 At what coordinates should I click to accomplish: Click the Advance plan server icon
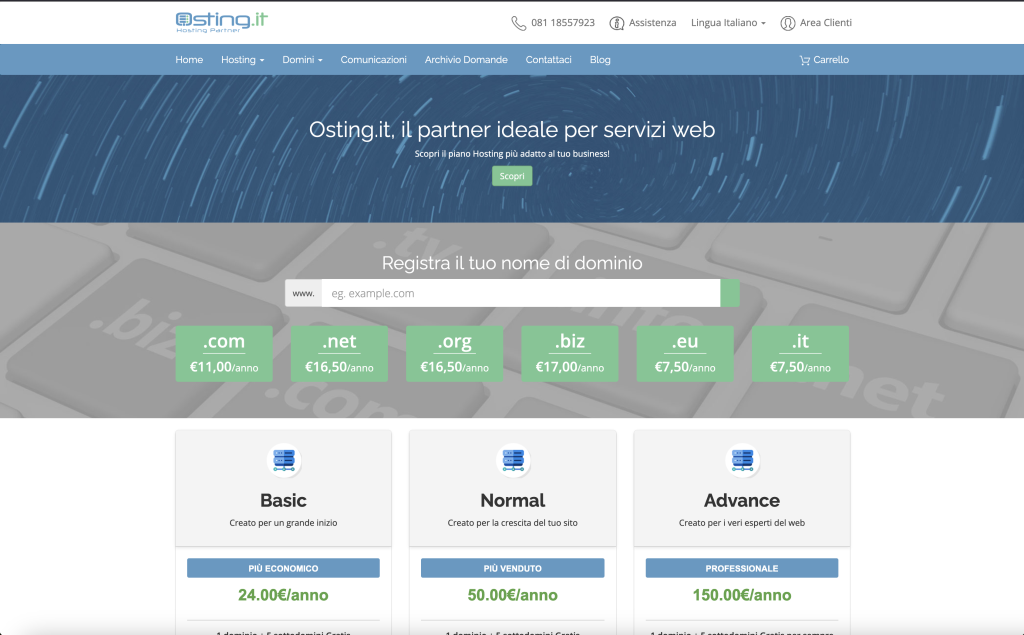pos(741,460)
